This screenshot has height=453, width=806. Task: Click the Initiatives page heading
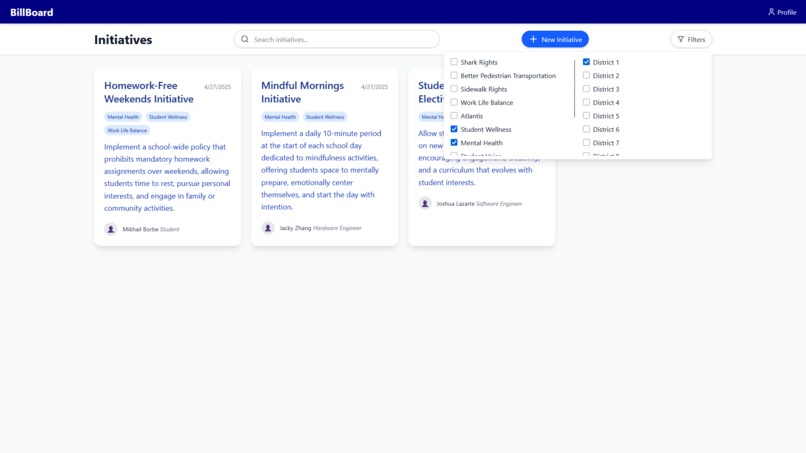click(123, 40)
